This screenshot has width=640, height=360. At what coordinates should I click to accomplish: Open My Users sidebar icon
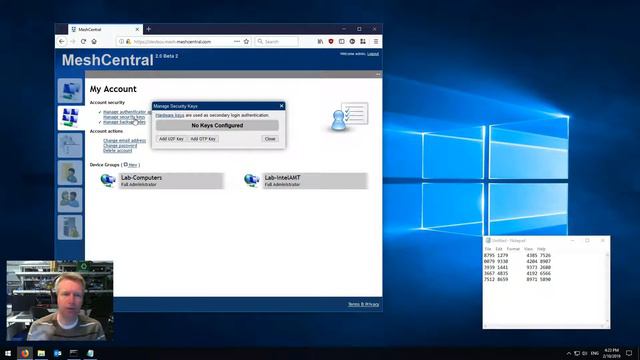[x=70, y=200]
